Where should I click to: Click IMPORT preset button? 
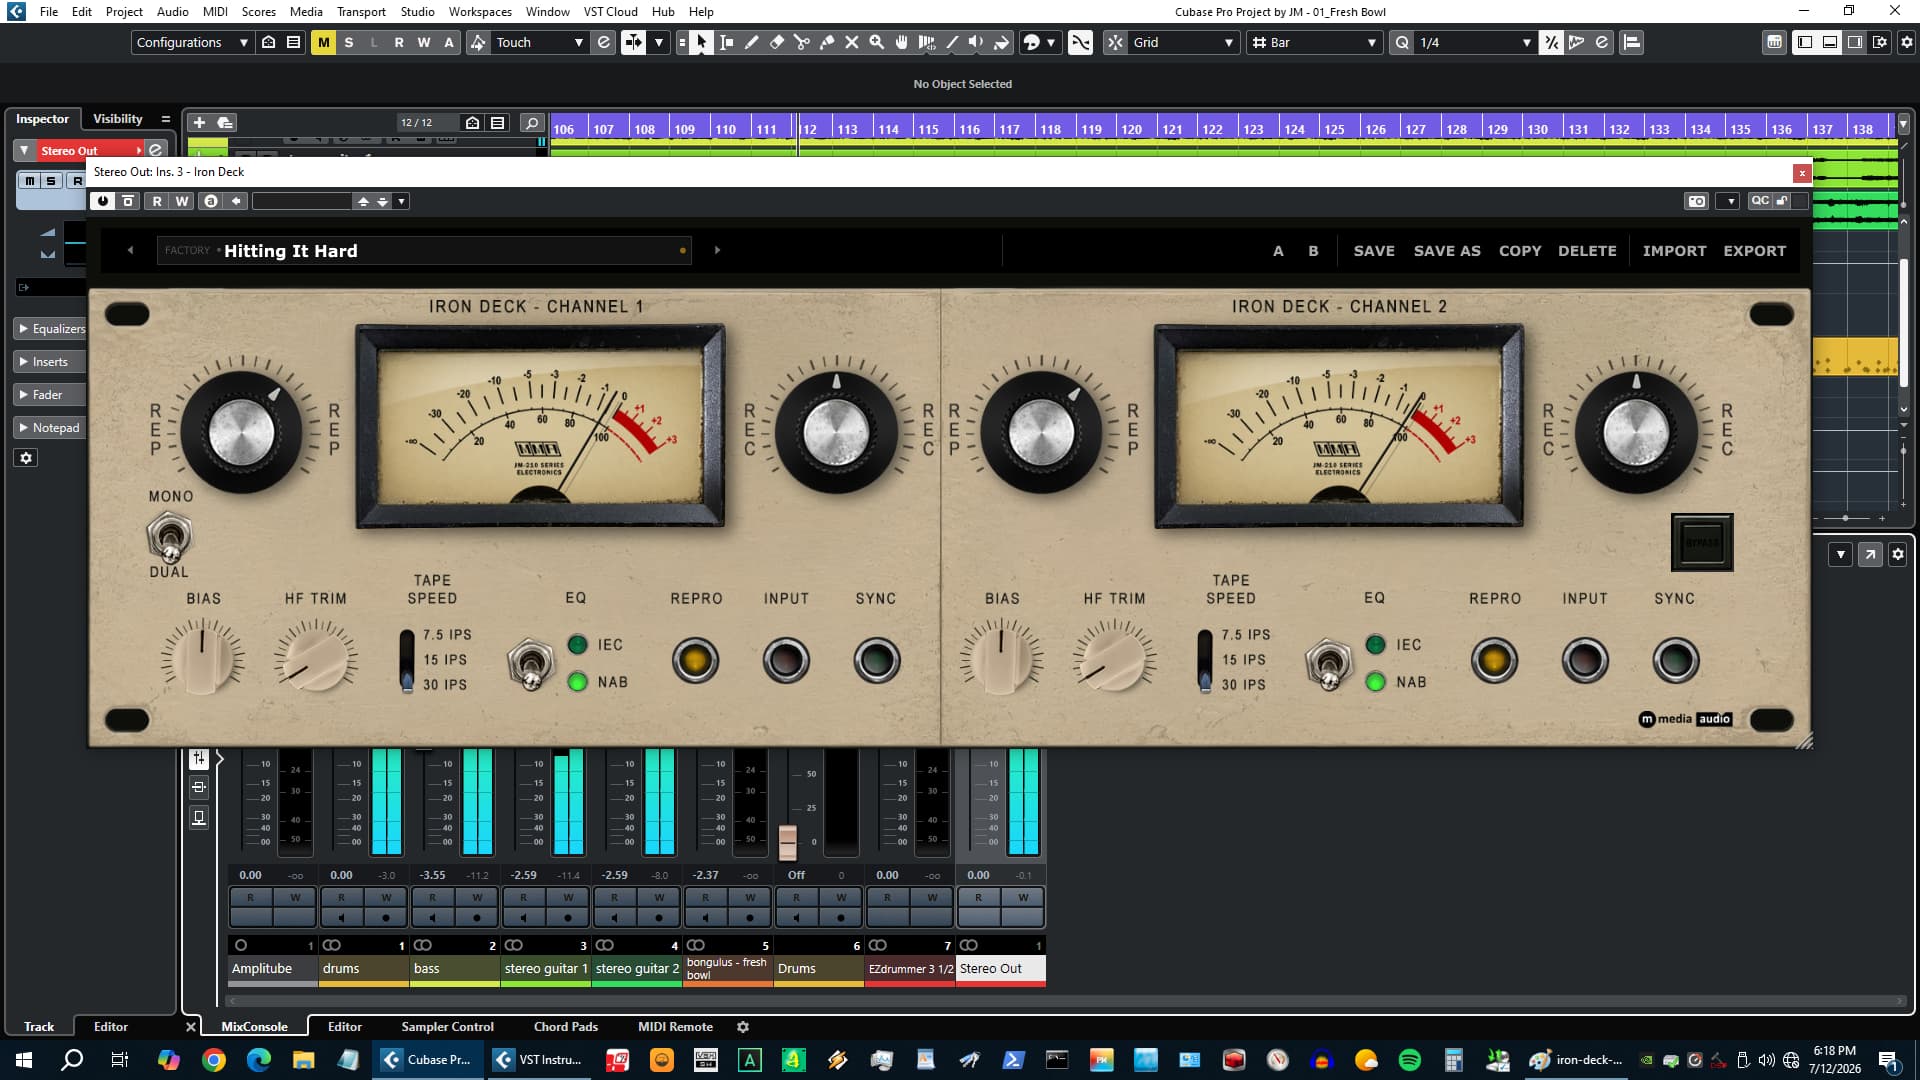click(x=1674, y=251)
